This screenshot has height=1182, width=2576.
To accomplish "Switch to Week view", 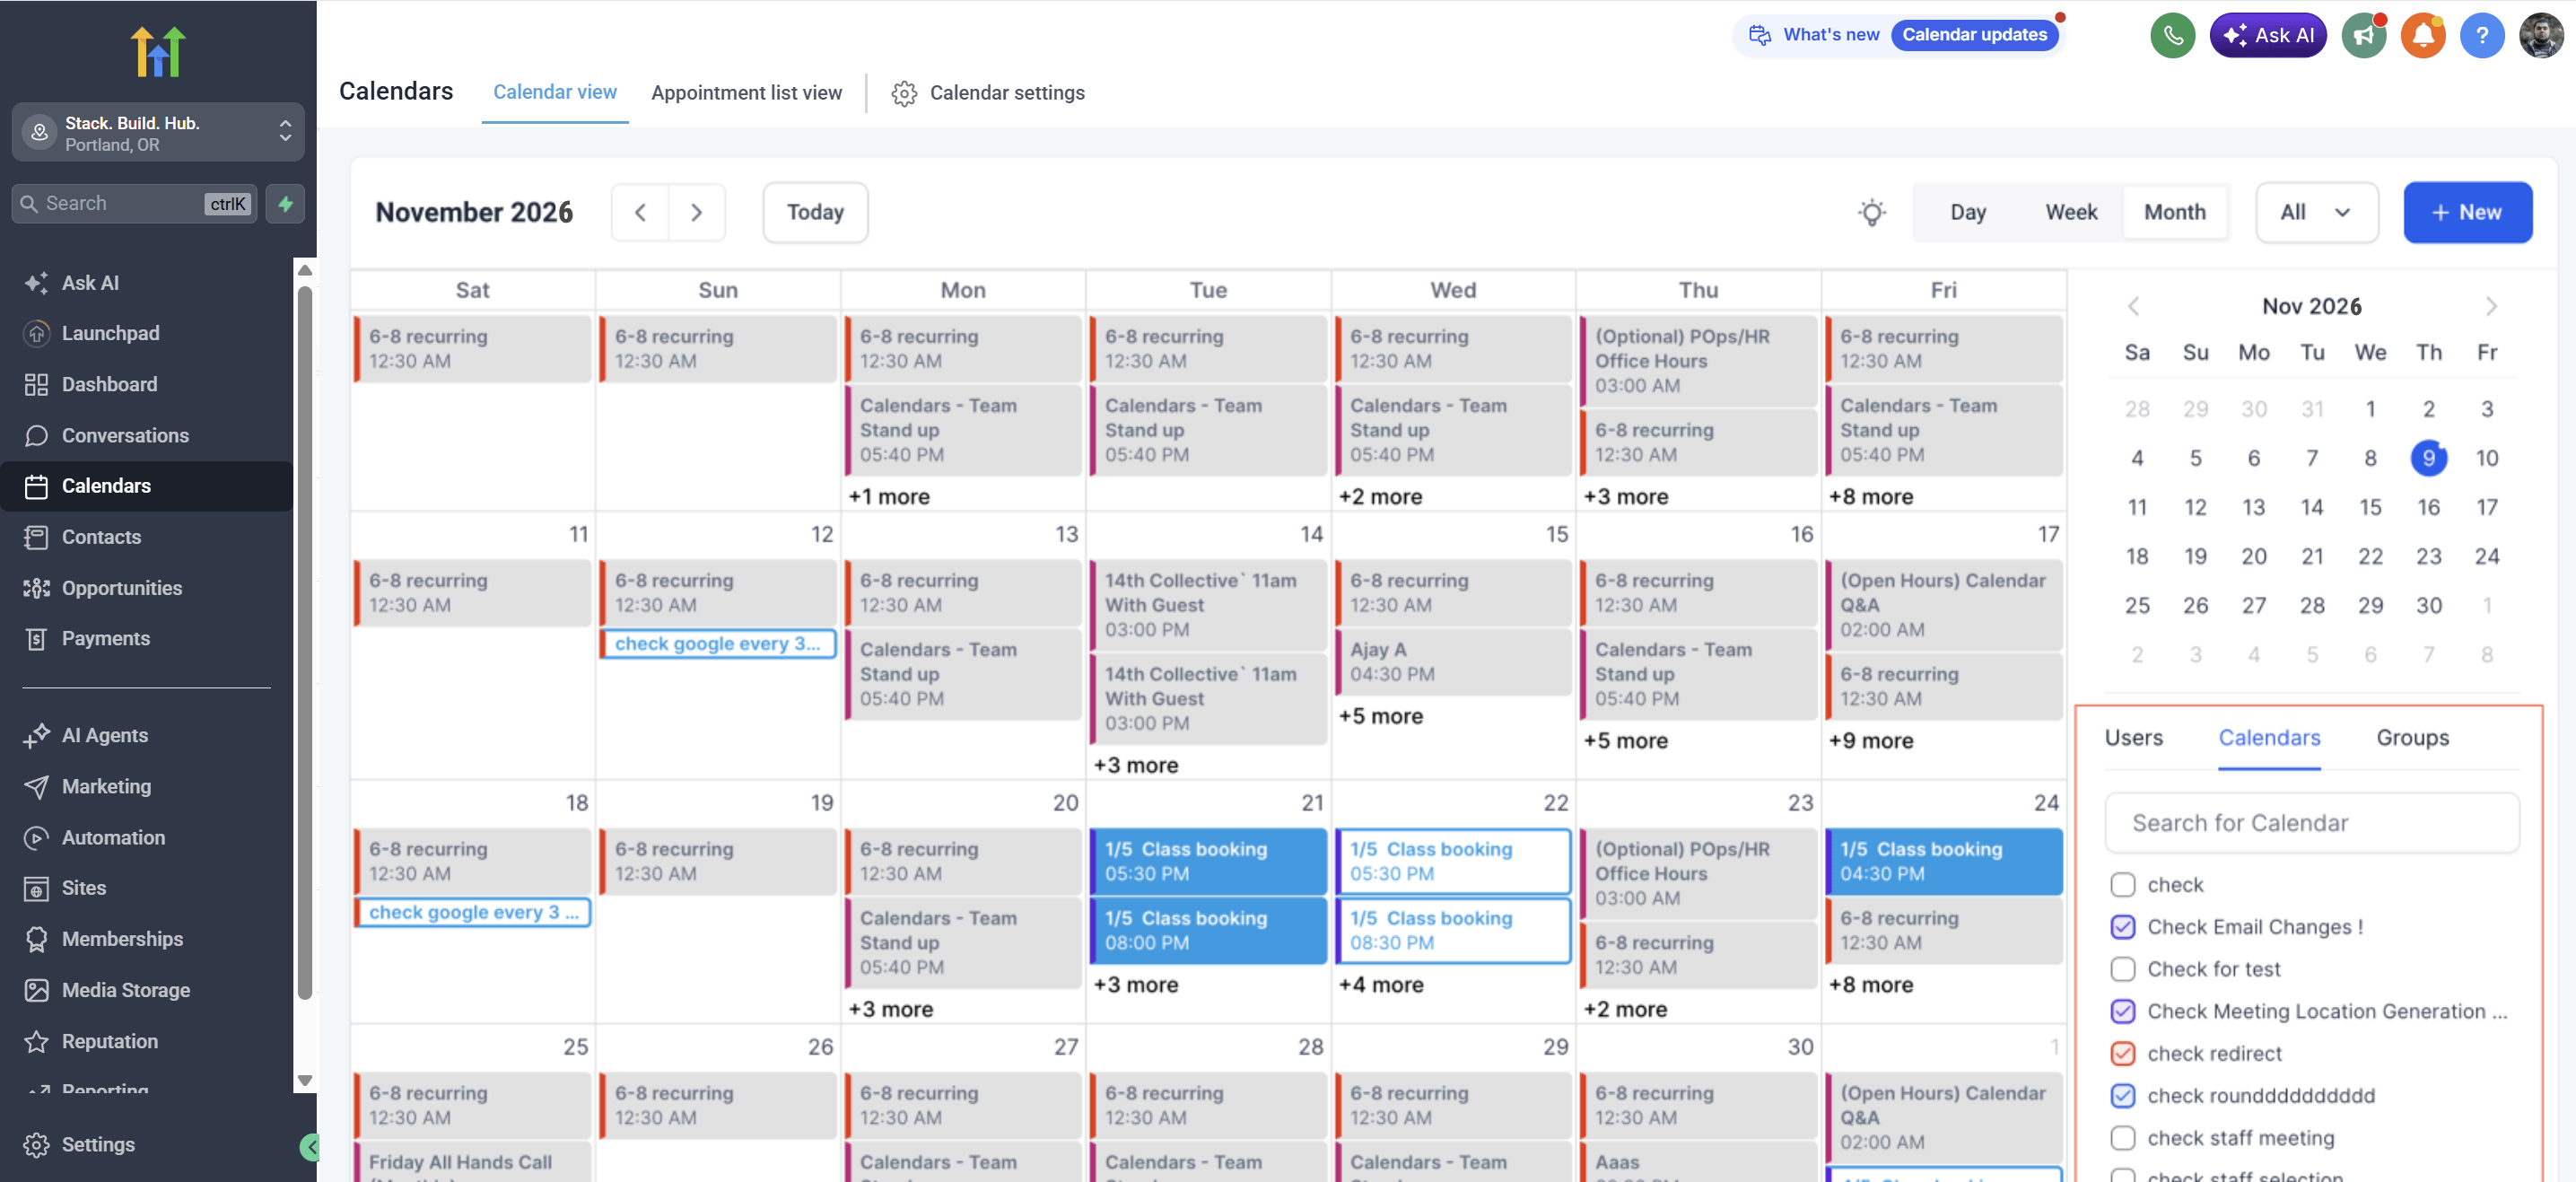I will coord(2070,212).
